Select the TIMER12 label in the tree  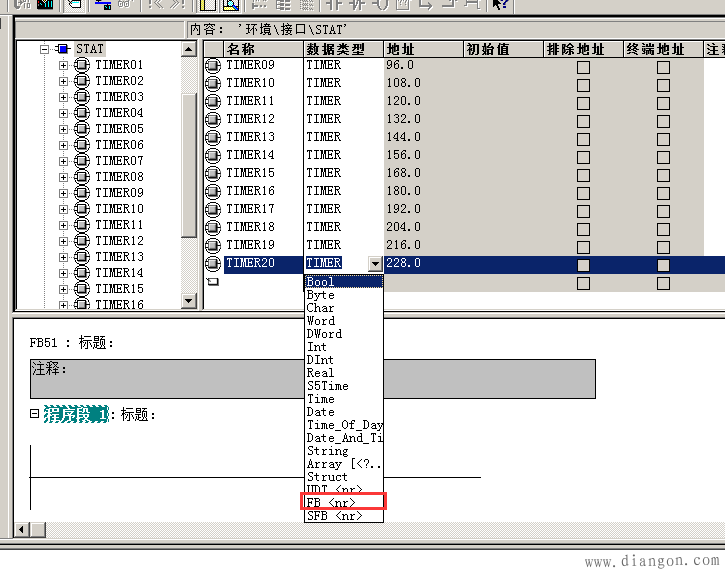(119, 241)
